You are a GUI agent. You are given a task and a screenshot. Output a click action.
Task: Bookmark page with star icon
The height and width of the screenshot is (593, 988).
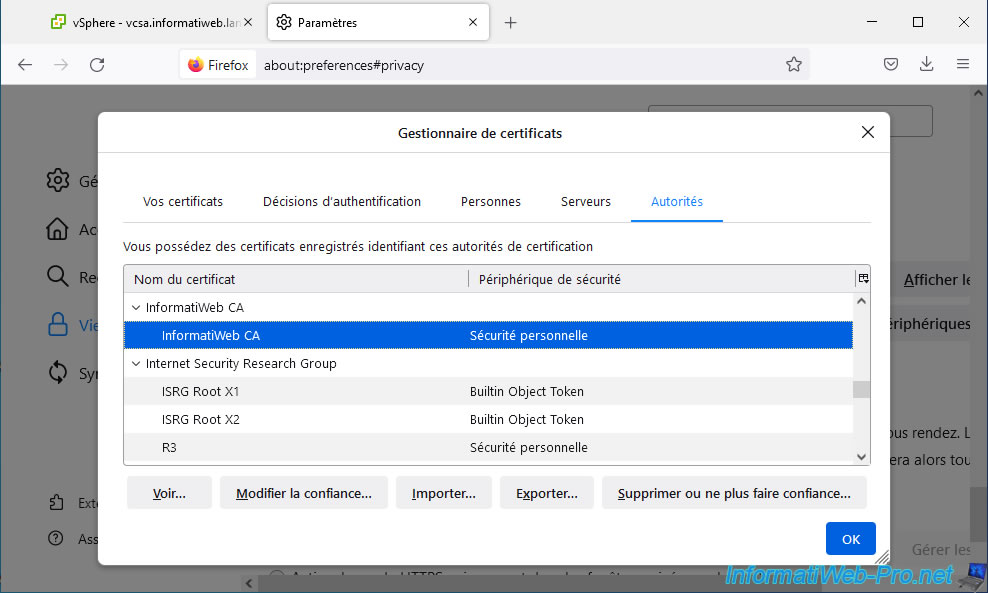[793, 65]
